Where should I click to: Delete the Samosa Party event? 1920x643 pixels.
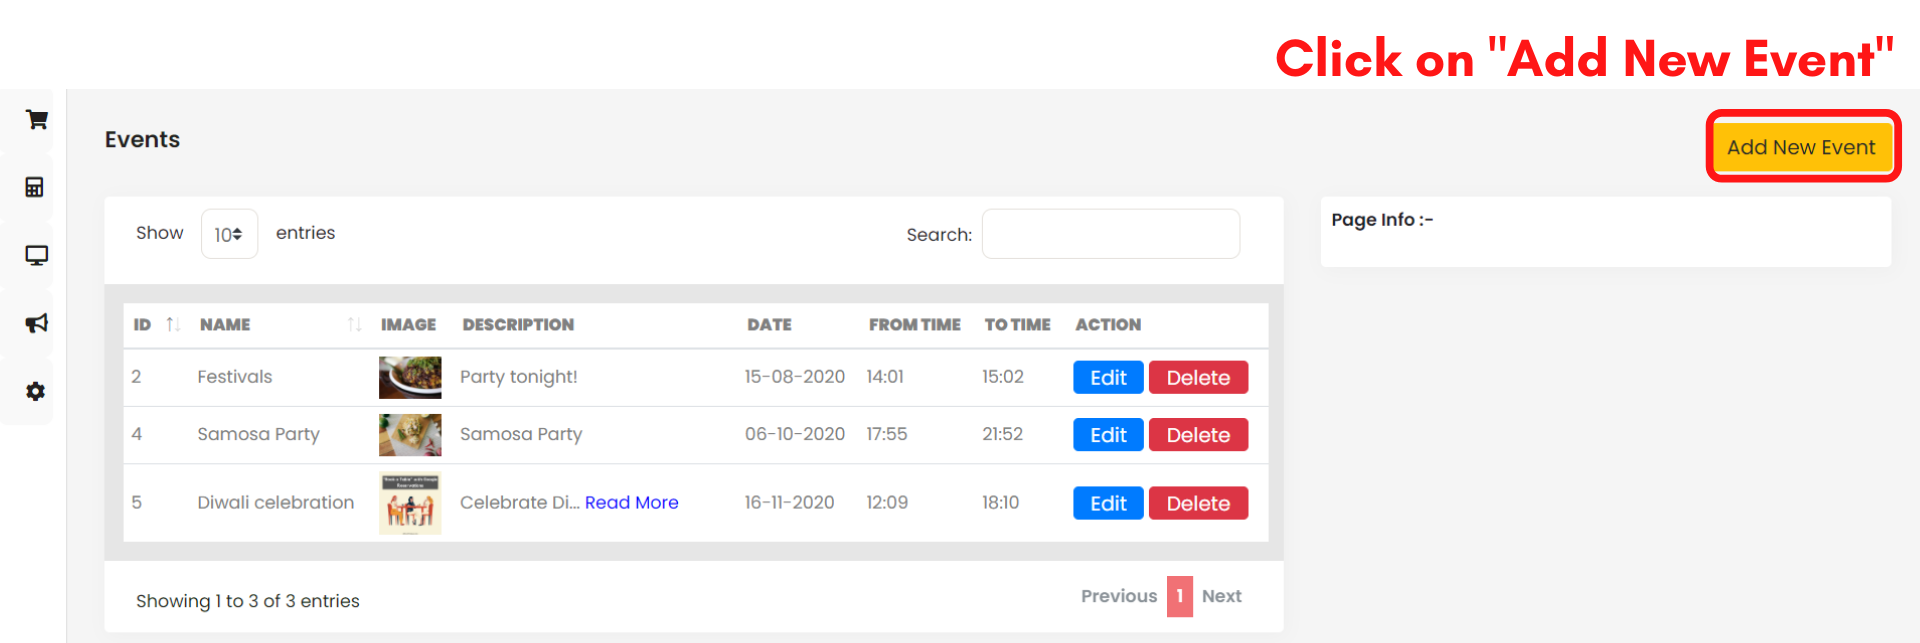[1197, 435]
